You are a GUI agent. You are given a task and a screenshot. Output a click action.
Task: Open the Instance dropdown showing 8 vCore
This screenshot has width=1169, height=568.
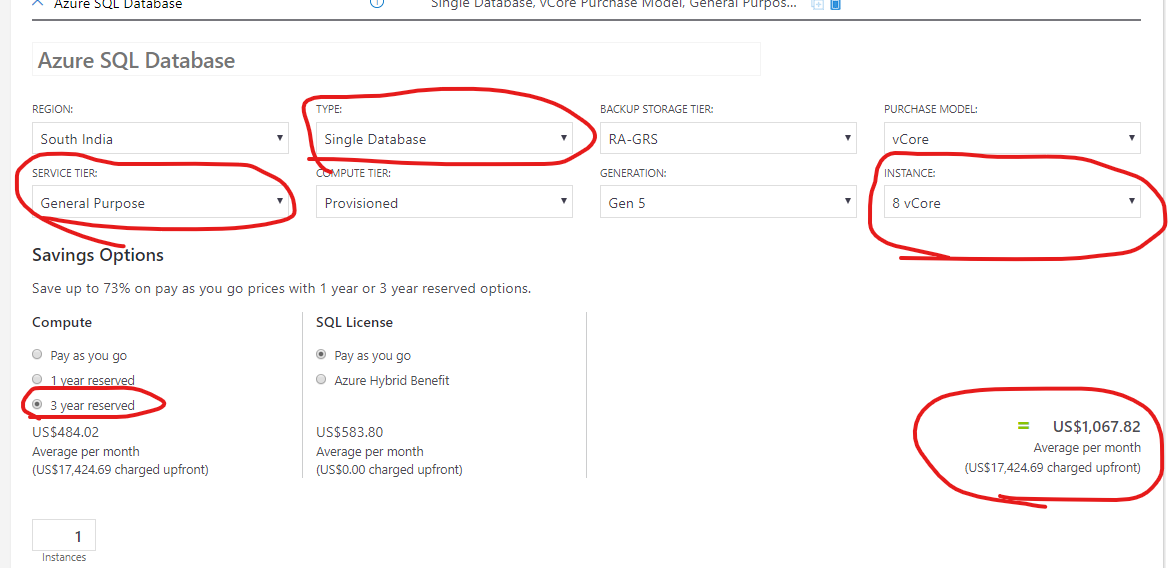1012,202
